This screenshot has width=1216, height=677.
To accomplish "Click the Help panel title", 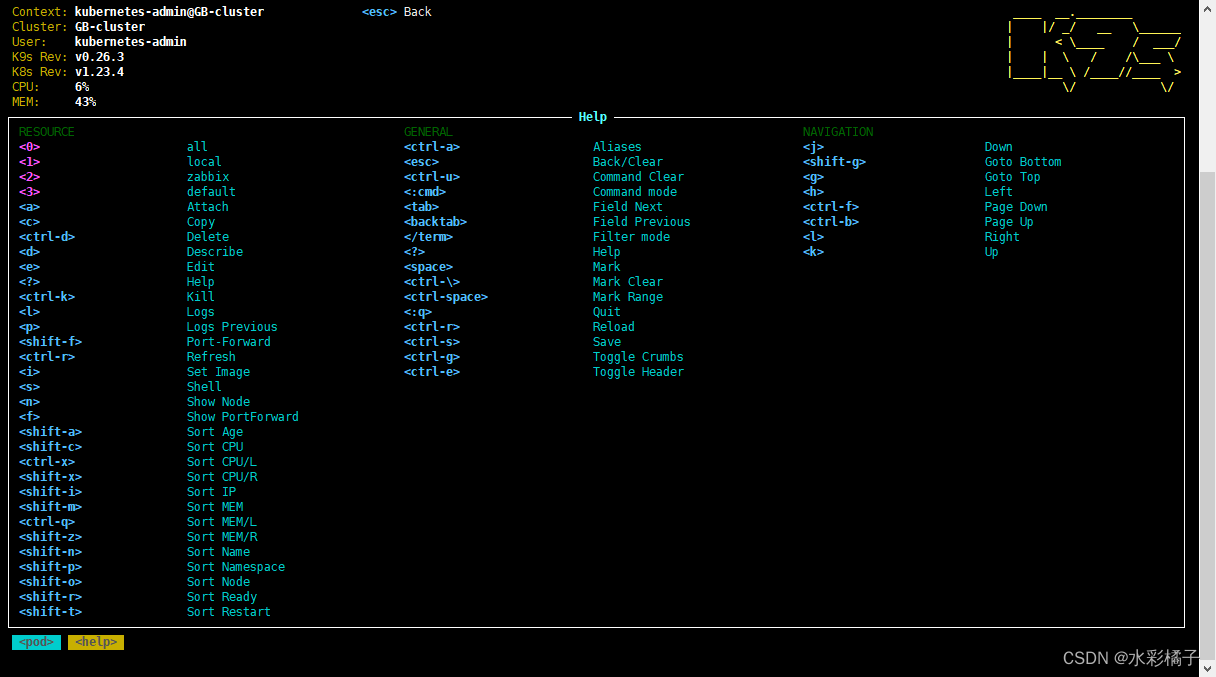I will click(x=593, y=117).
